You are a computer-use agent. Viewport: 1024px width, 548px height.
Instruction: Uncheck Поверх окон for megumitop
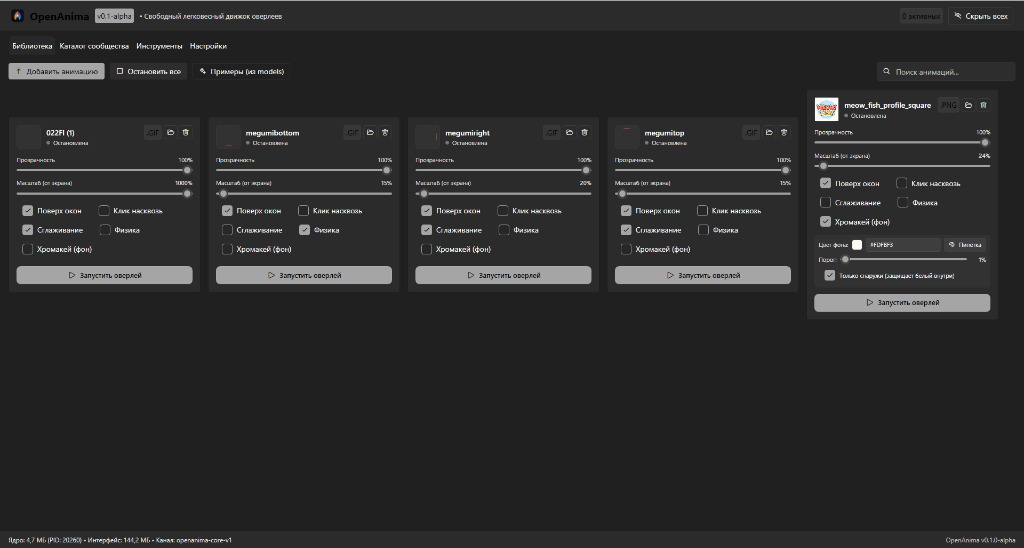tap(626, 210)
